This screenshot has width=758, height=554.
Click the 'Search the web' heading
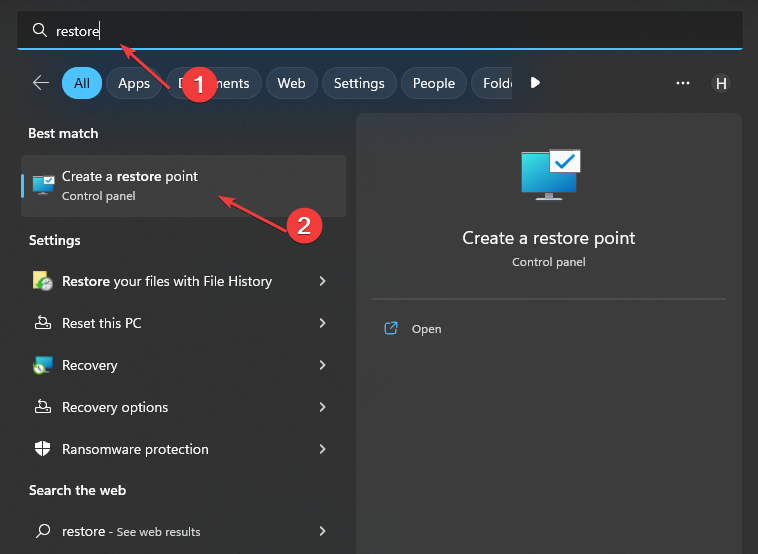[77, 490]
